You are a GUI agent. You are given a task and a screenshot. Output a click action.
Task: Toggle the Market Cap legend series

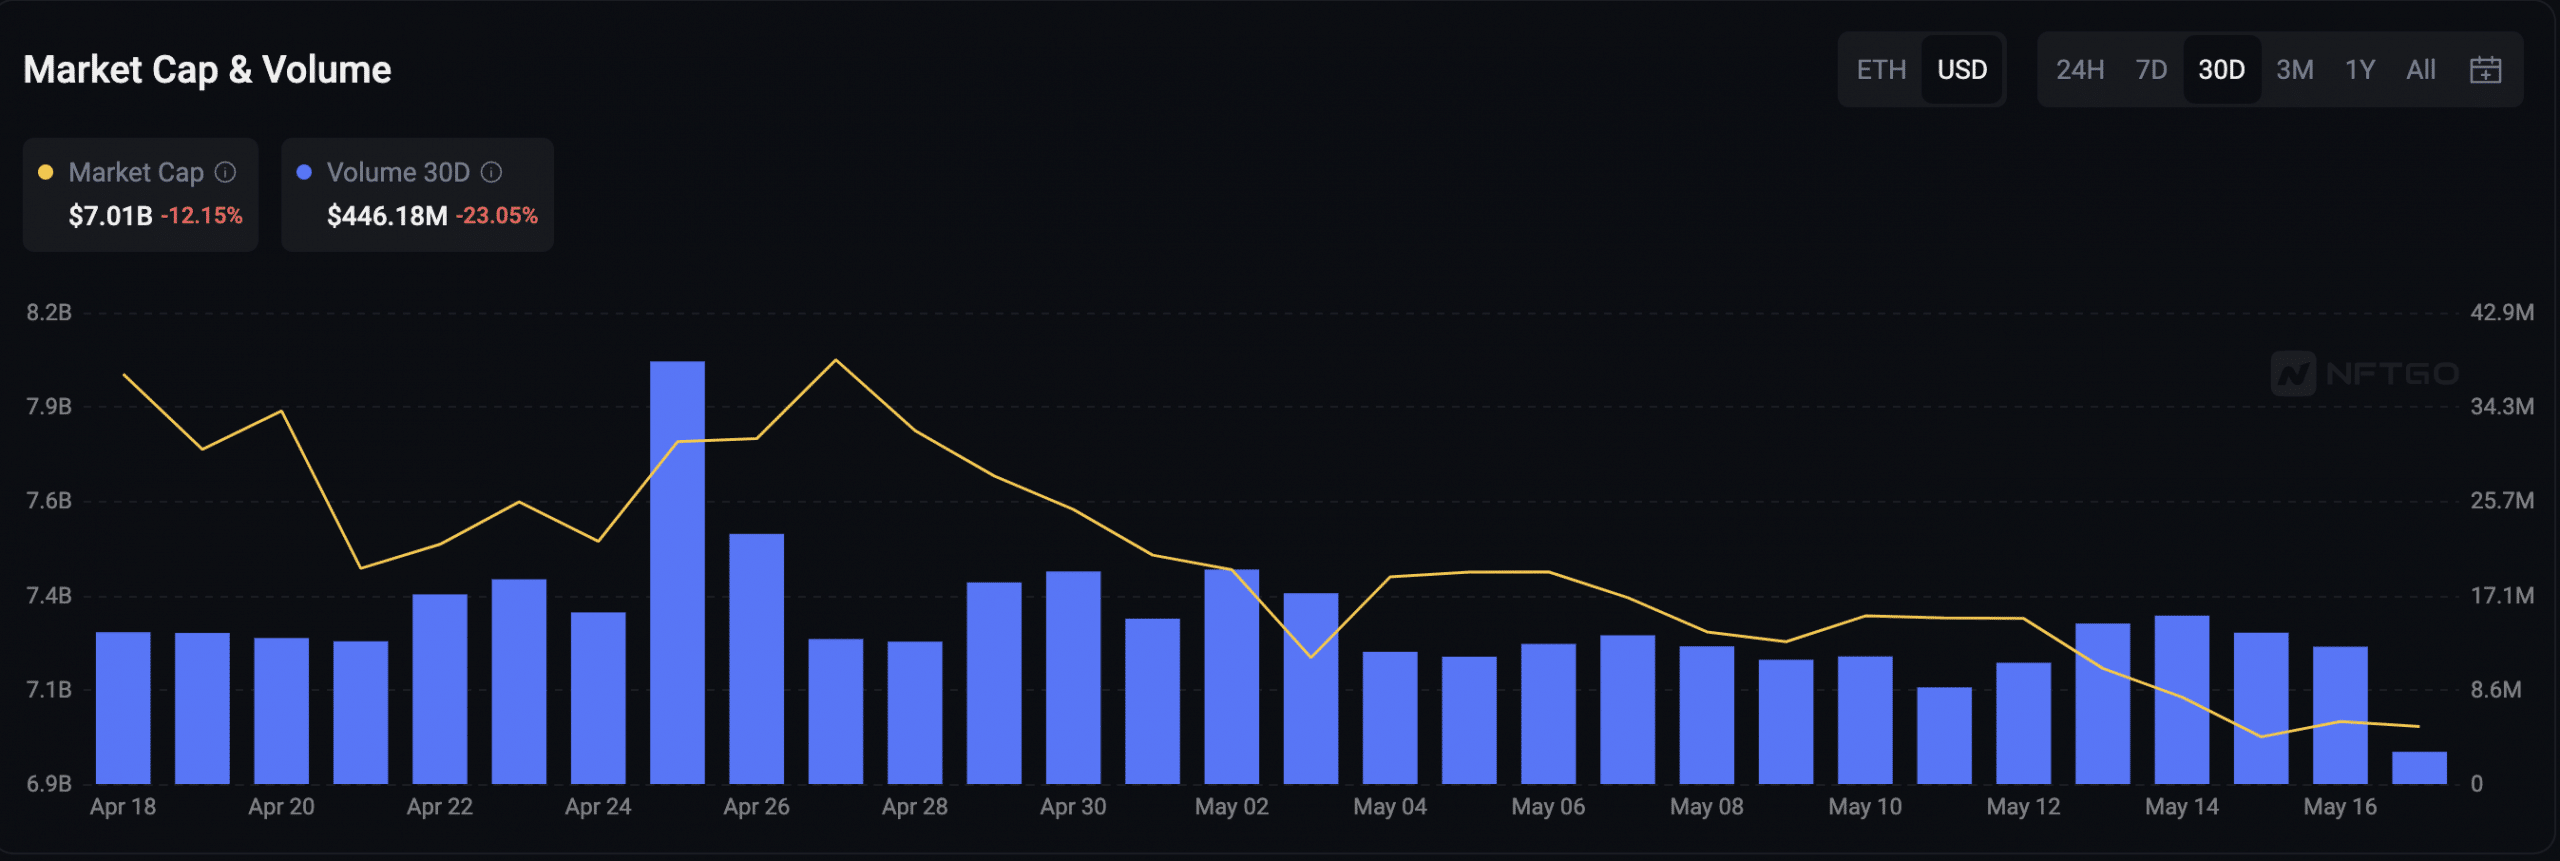[141, 194]
